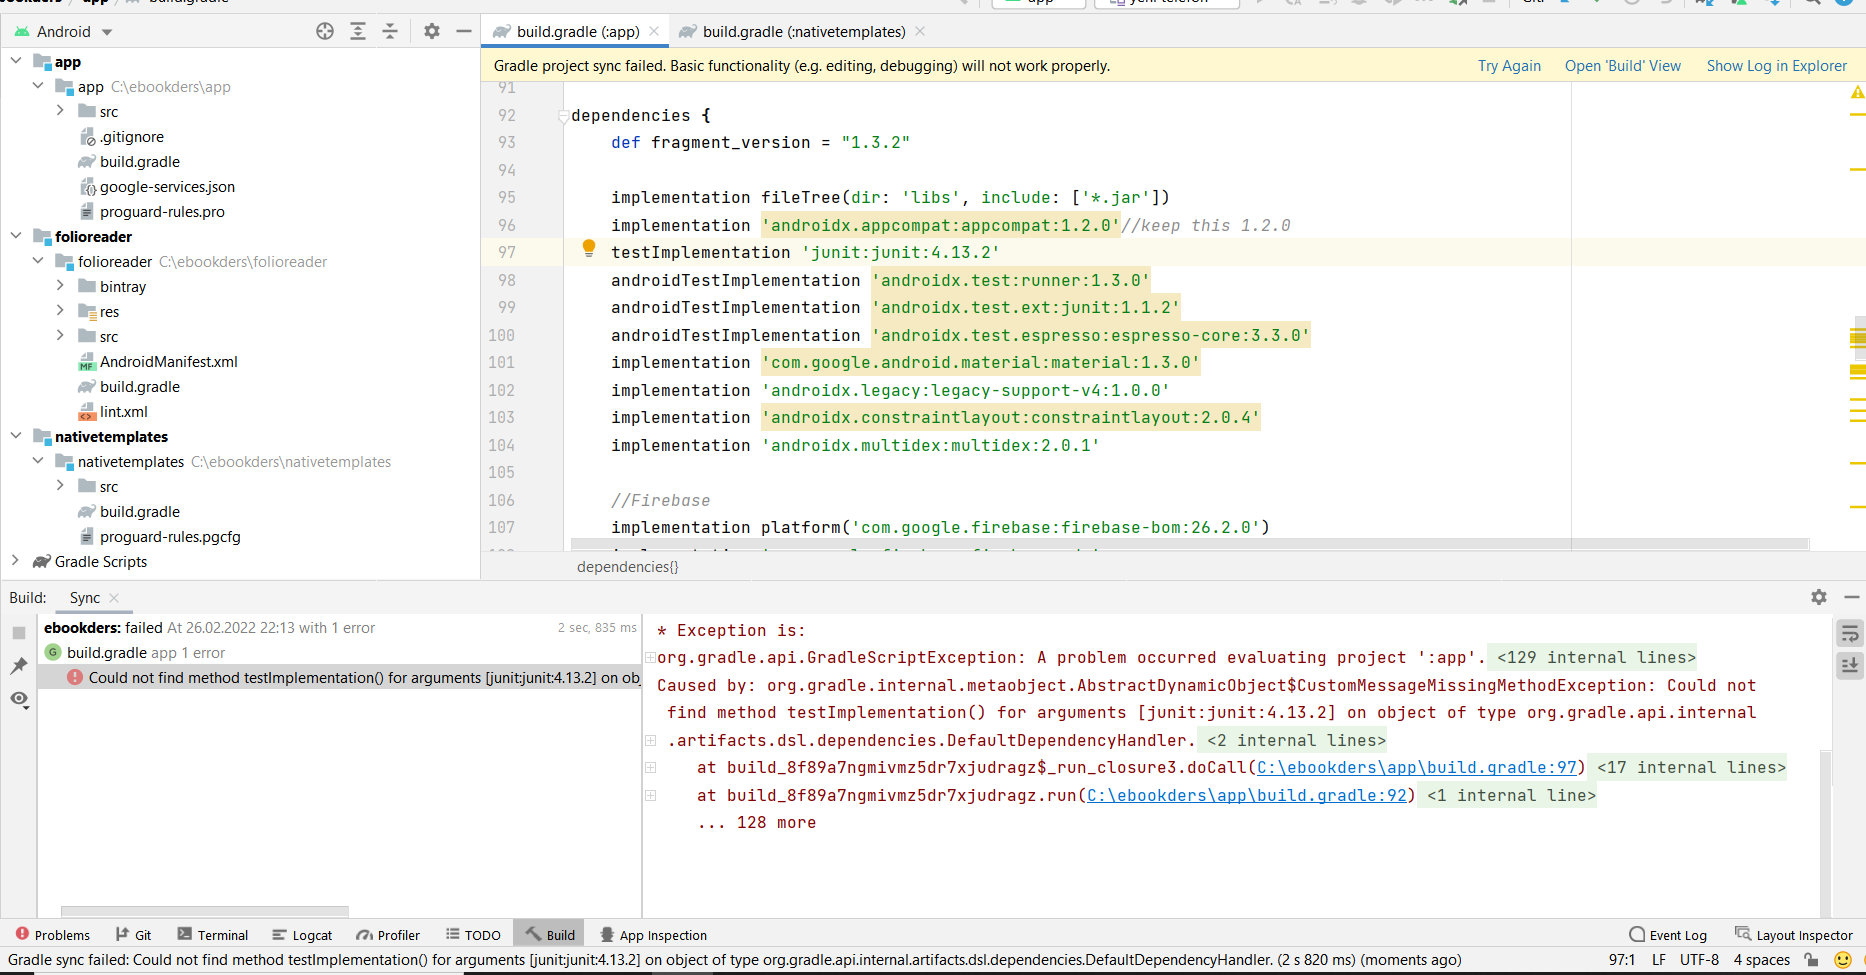
Task: Toggle the Build tool window tab
Action: [549, 935]
